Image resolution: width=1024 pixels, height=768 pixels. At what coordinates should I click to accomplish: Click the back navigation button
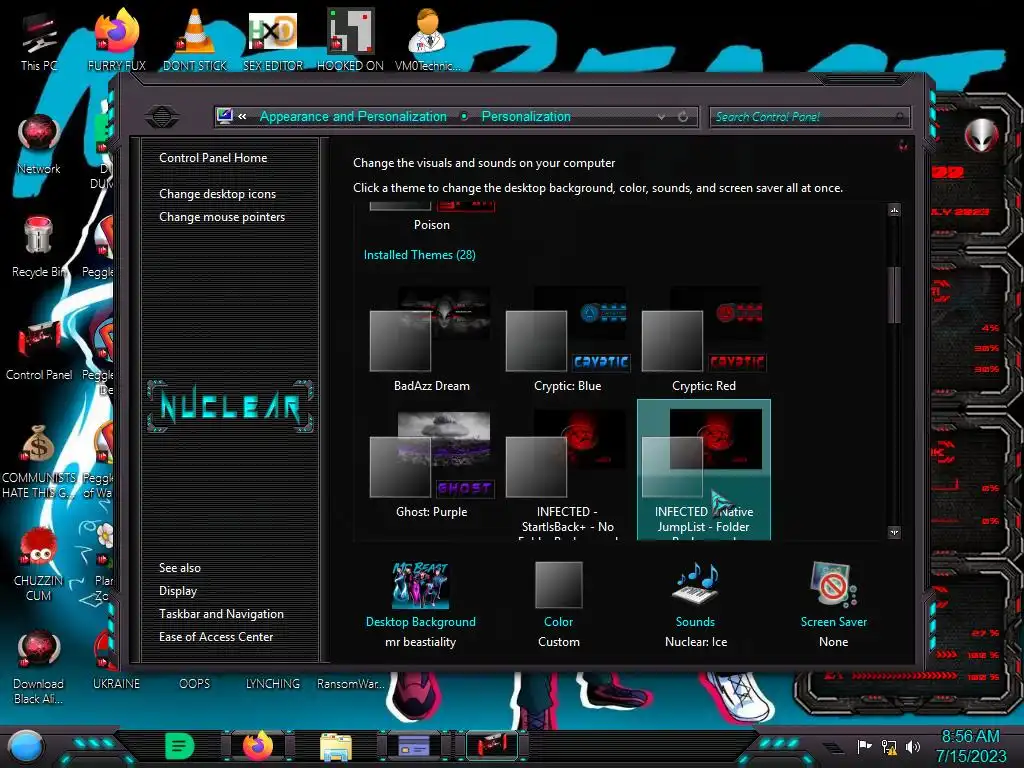162,117
